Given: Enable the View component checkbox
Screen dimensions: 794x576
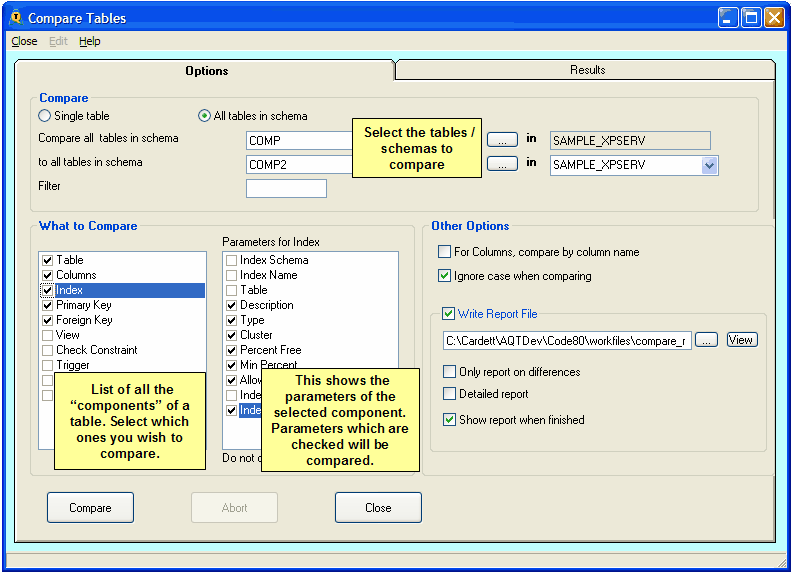Looking at the screenshot, I should [48, 335].
